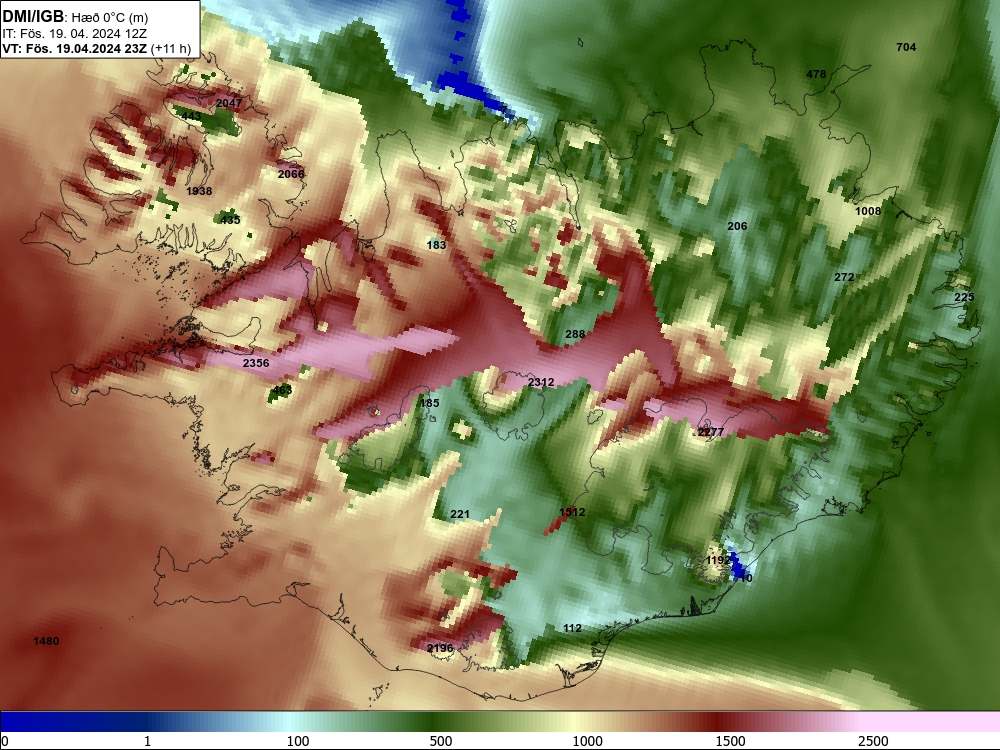Screen dimensions: 1000x750
Task: Select the map value 2196
Action: pyautogui.click(x=440, y=648)
